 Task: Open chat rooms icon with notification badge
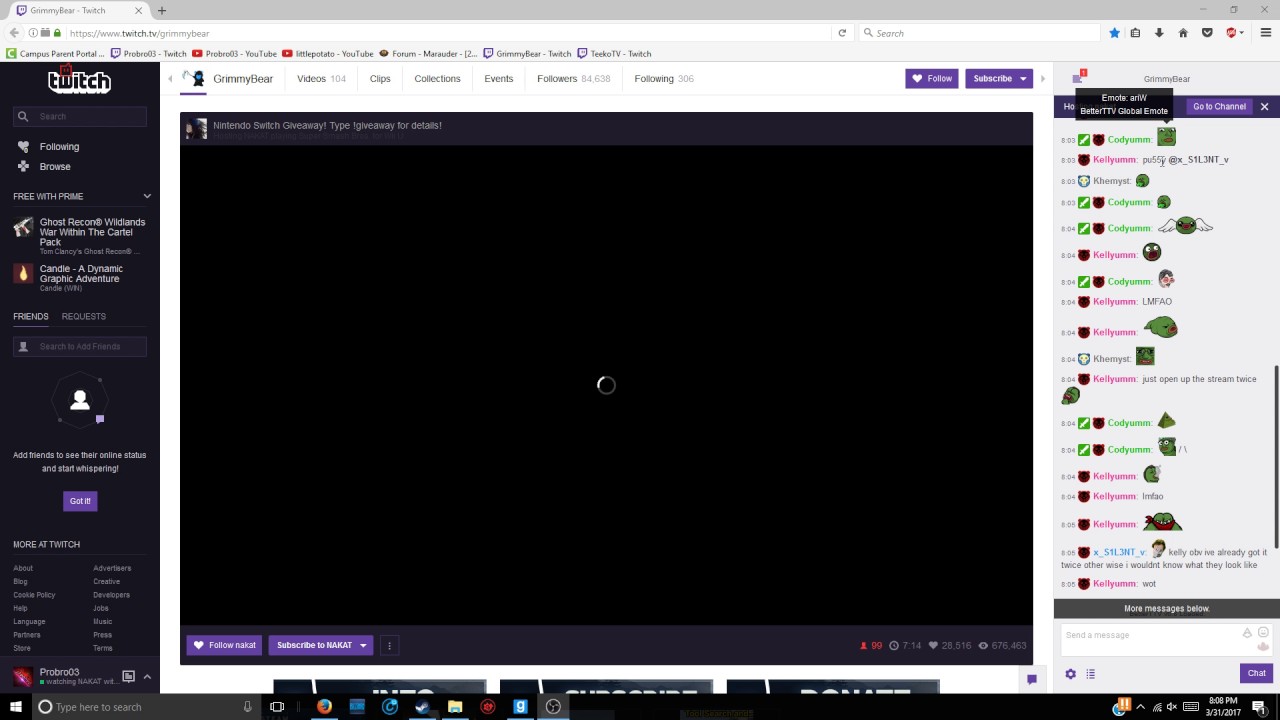[1078, 78]
